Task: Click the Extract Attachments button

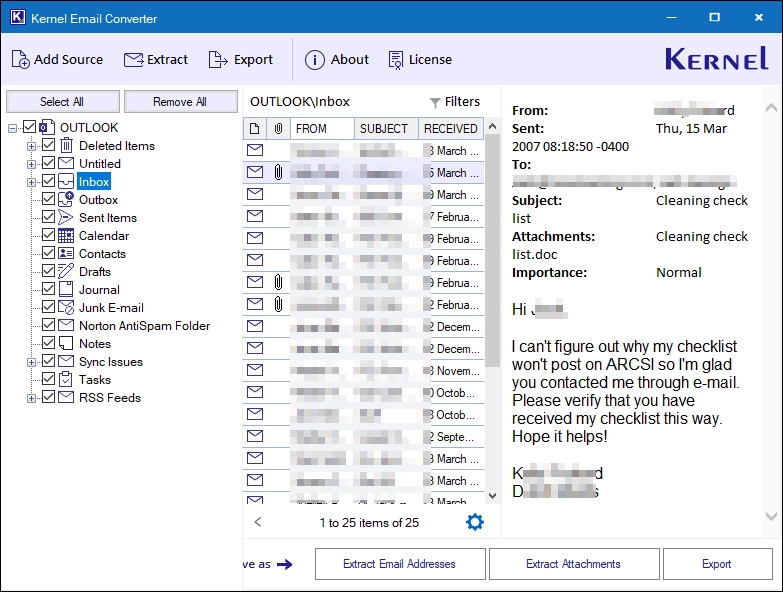Action: [574, 564]
